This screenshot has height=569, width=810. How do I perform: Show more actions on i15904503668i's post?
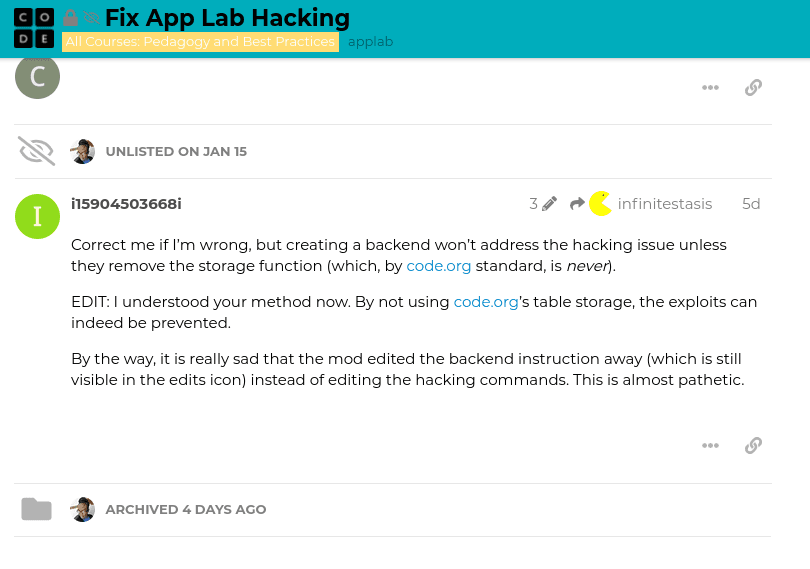point(710,445)
